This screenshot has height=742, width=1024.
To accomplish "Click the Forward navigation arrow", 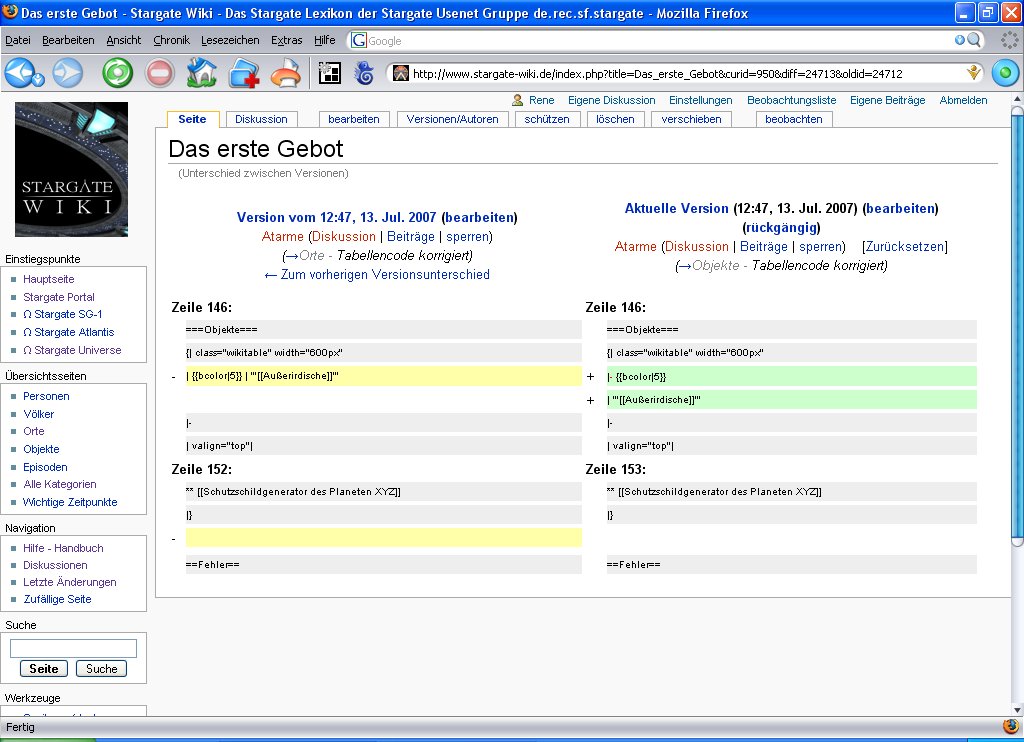I will click(x=67, y=73).
